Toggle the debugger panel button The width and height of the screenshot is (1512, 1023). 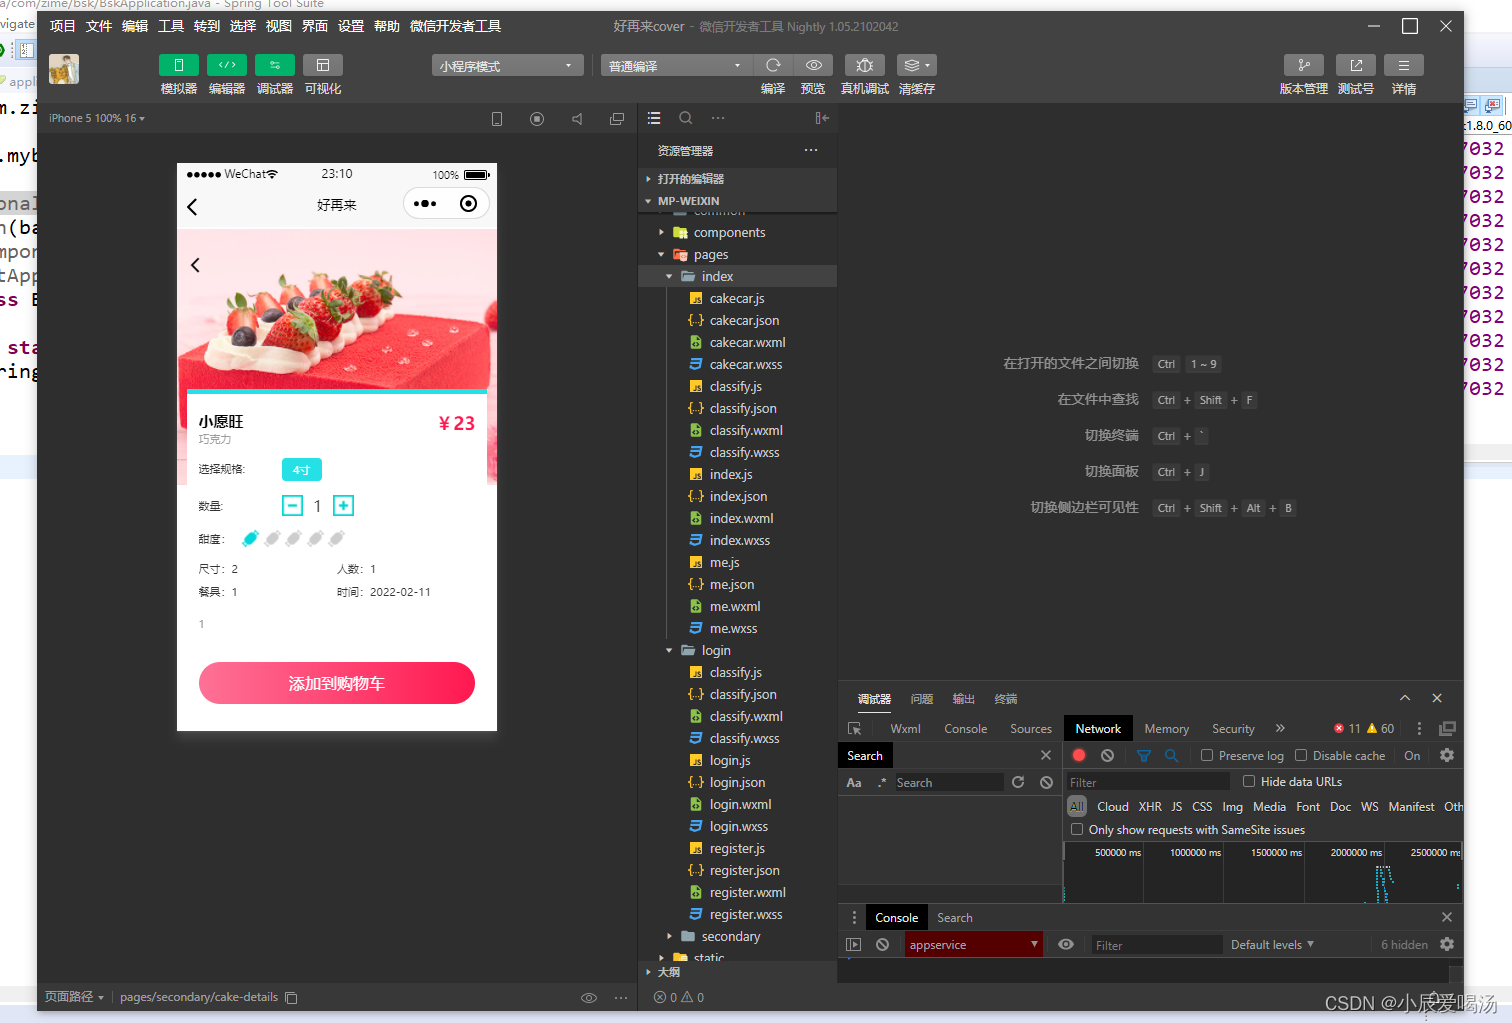275,65
